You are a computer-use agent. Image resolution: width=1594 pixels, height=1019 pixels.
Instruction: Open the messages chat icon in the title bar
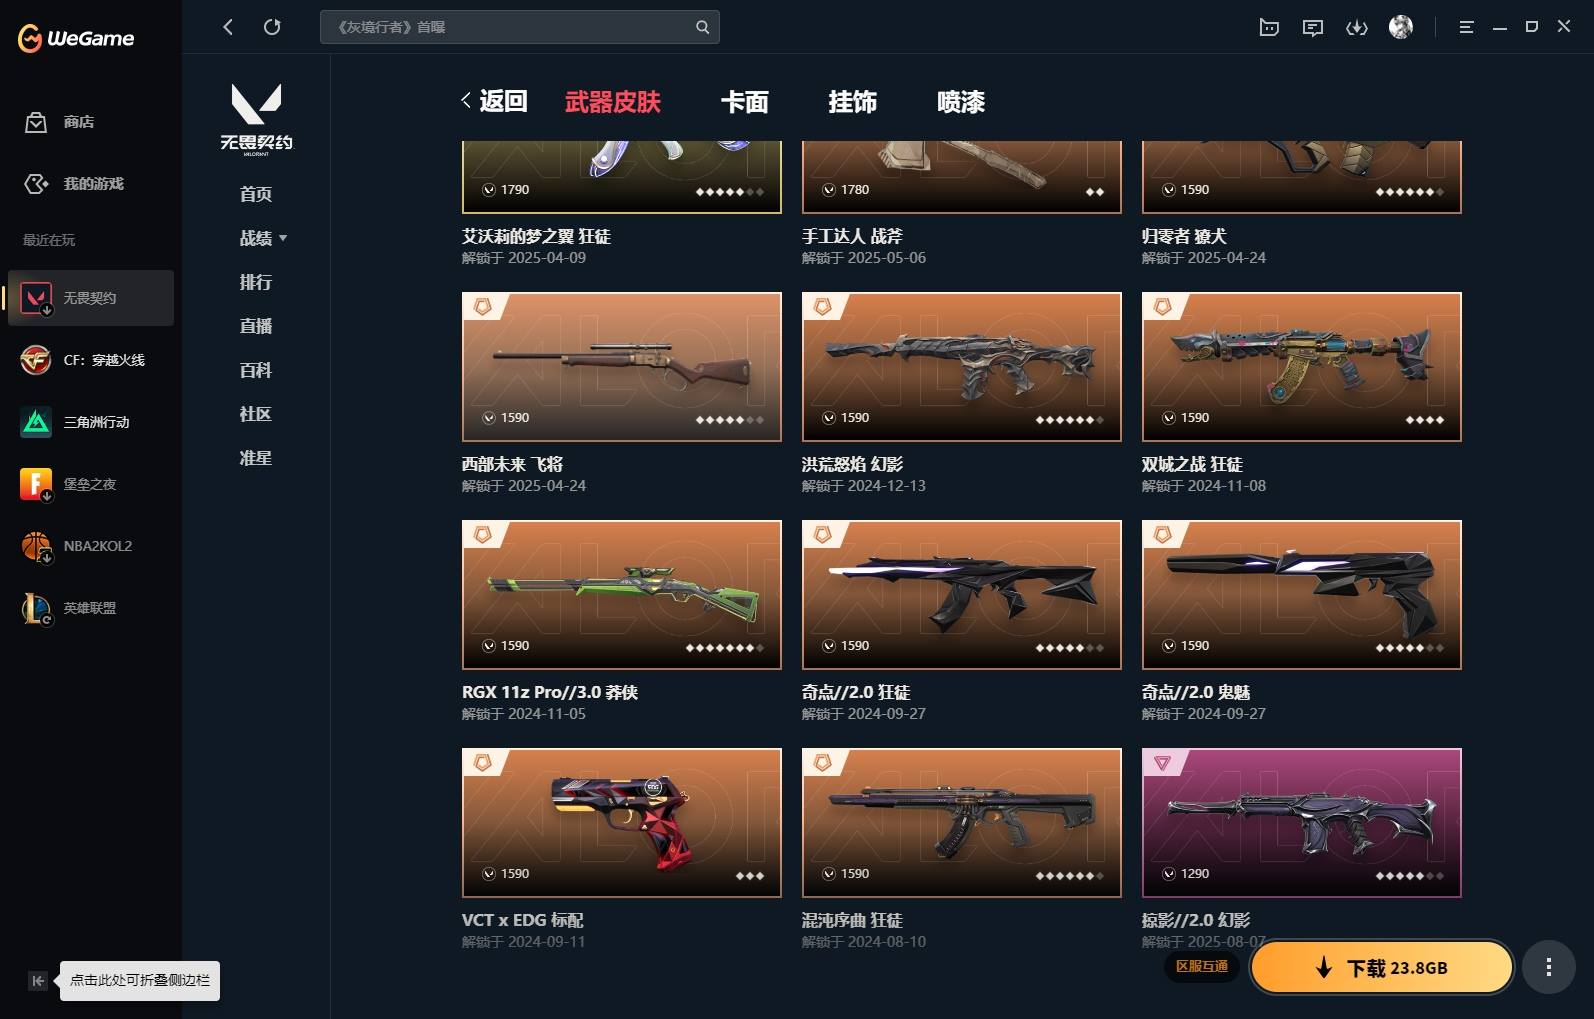[1313, 27]
